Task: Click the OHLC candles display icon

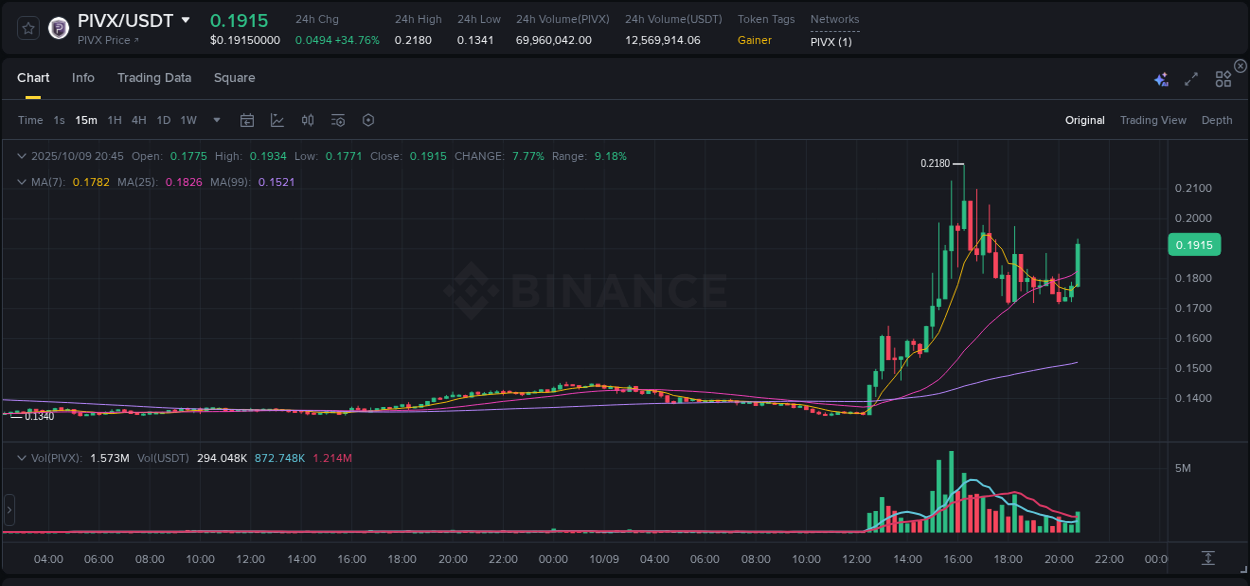Action: (307, 120)
